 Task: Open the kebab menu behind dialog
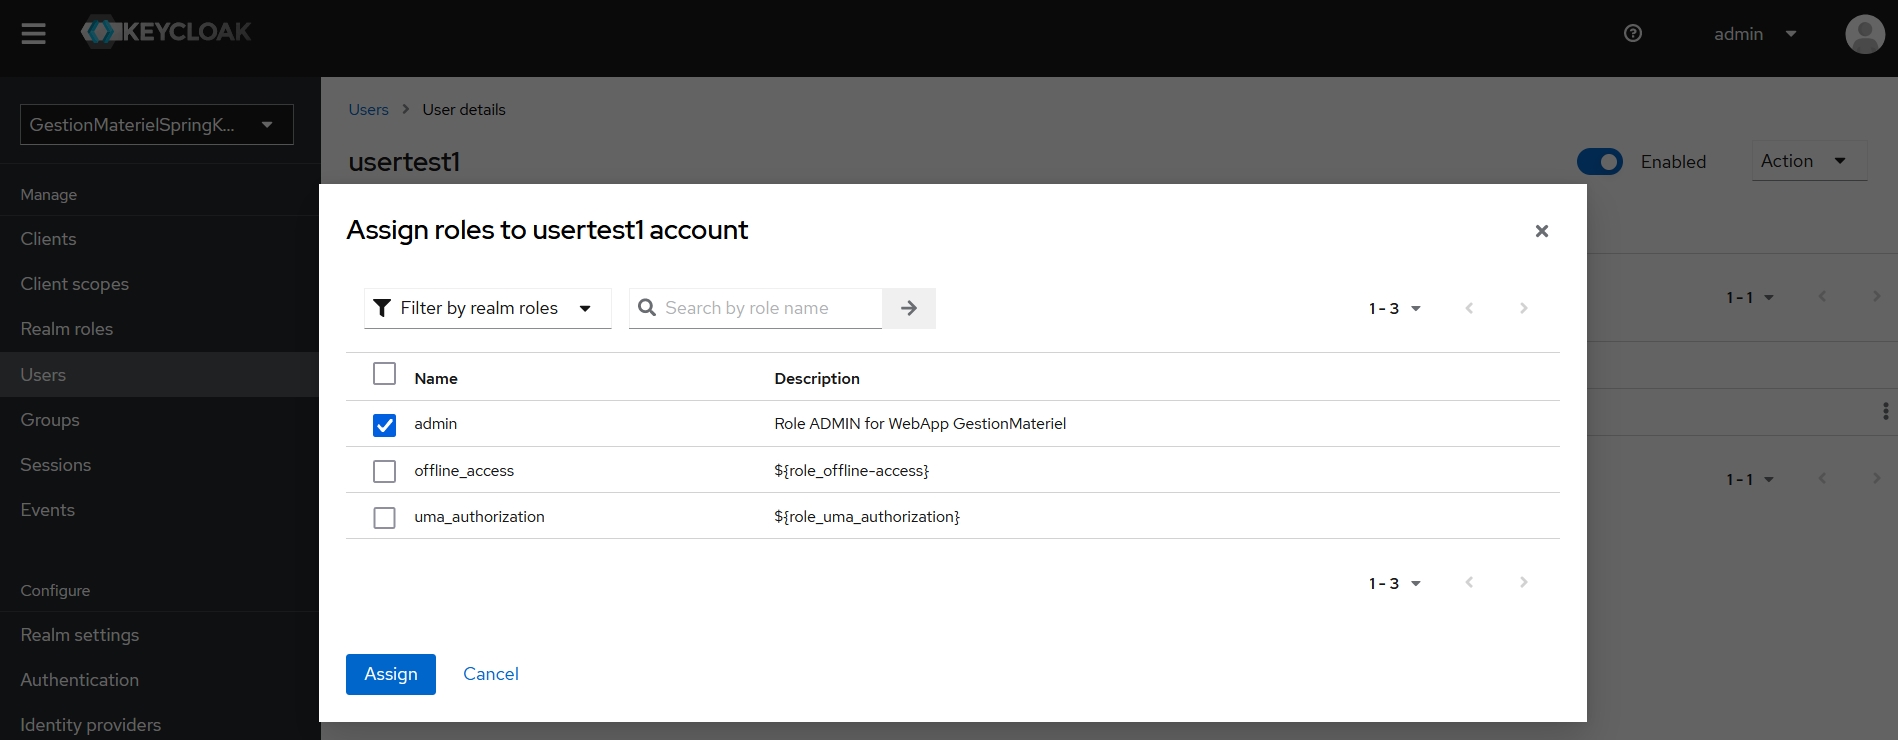click(1885, 411)
